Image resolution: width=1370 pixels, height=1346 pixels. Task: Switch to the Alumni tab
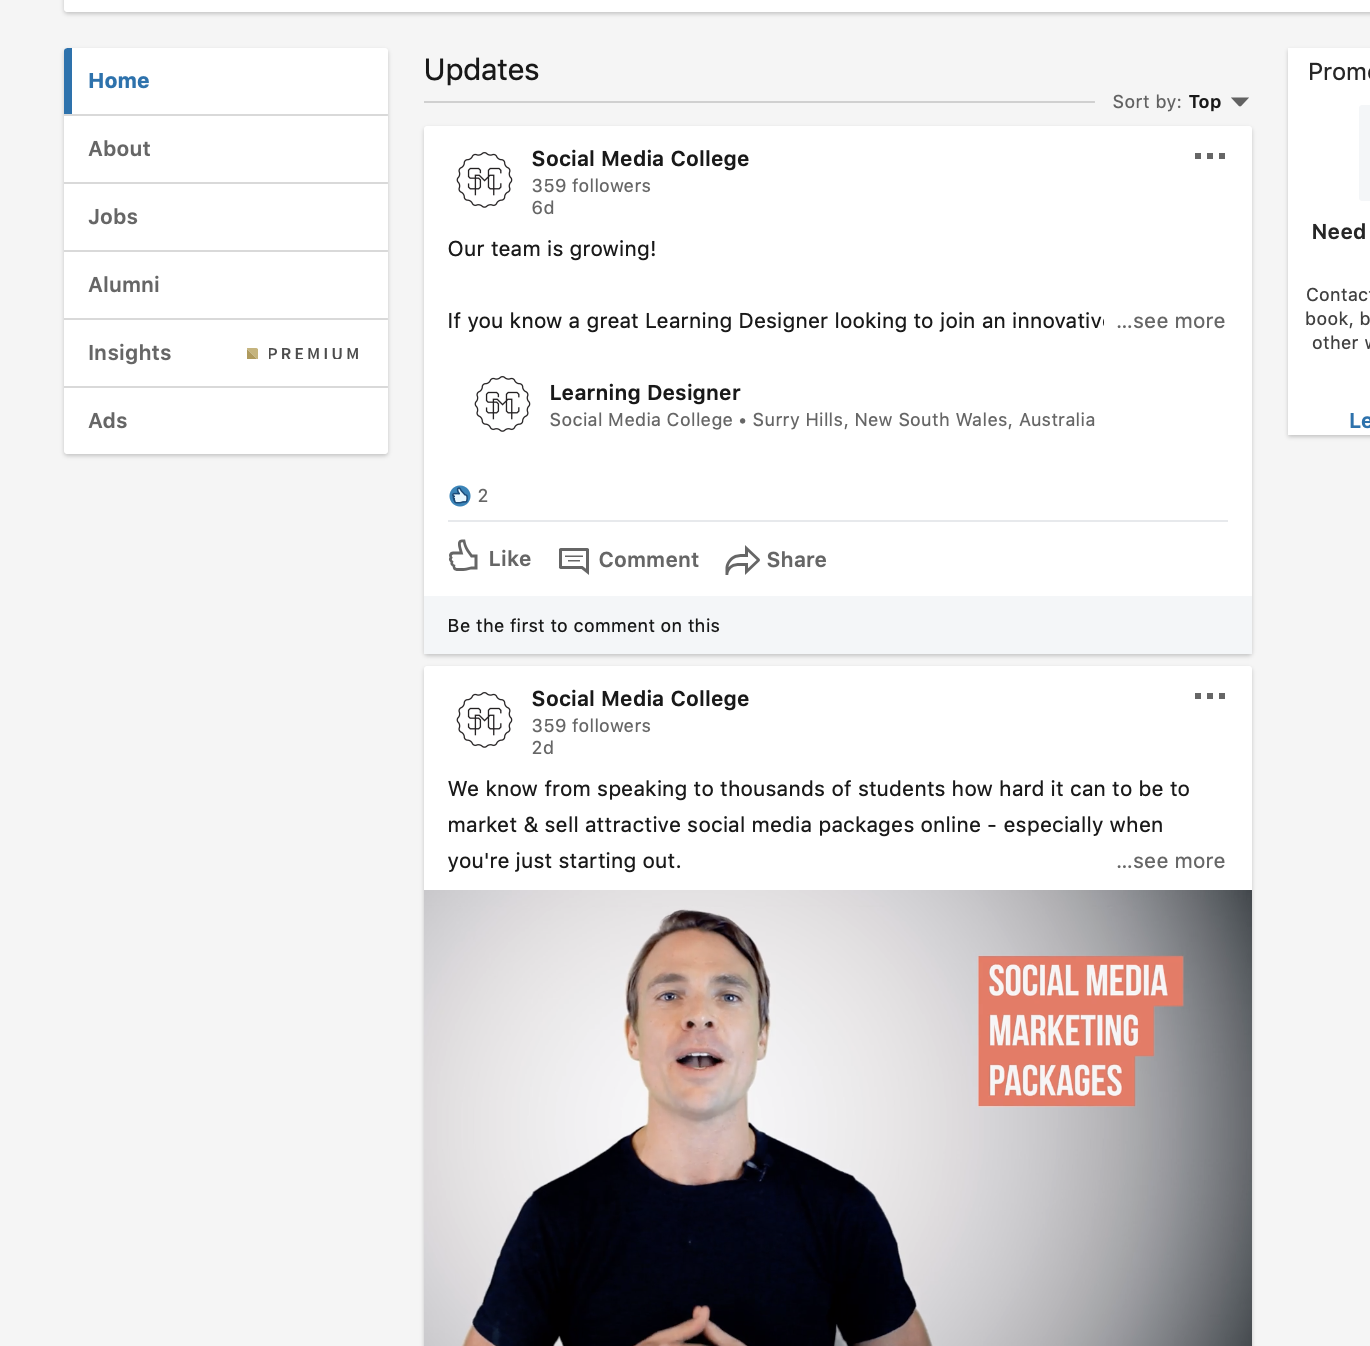coord(226,285)
